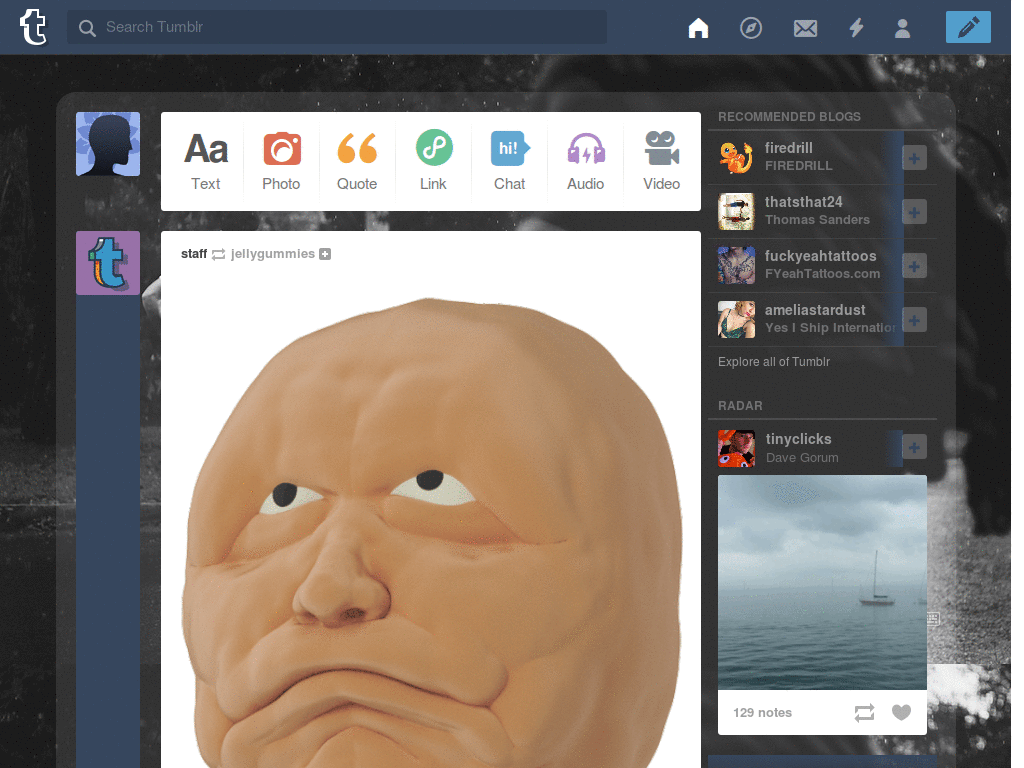Open the Activity lightning icon
Screen dimensions: 1024x768
(856, 27)
